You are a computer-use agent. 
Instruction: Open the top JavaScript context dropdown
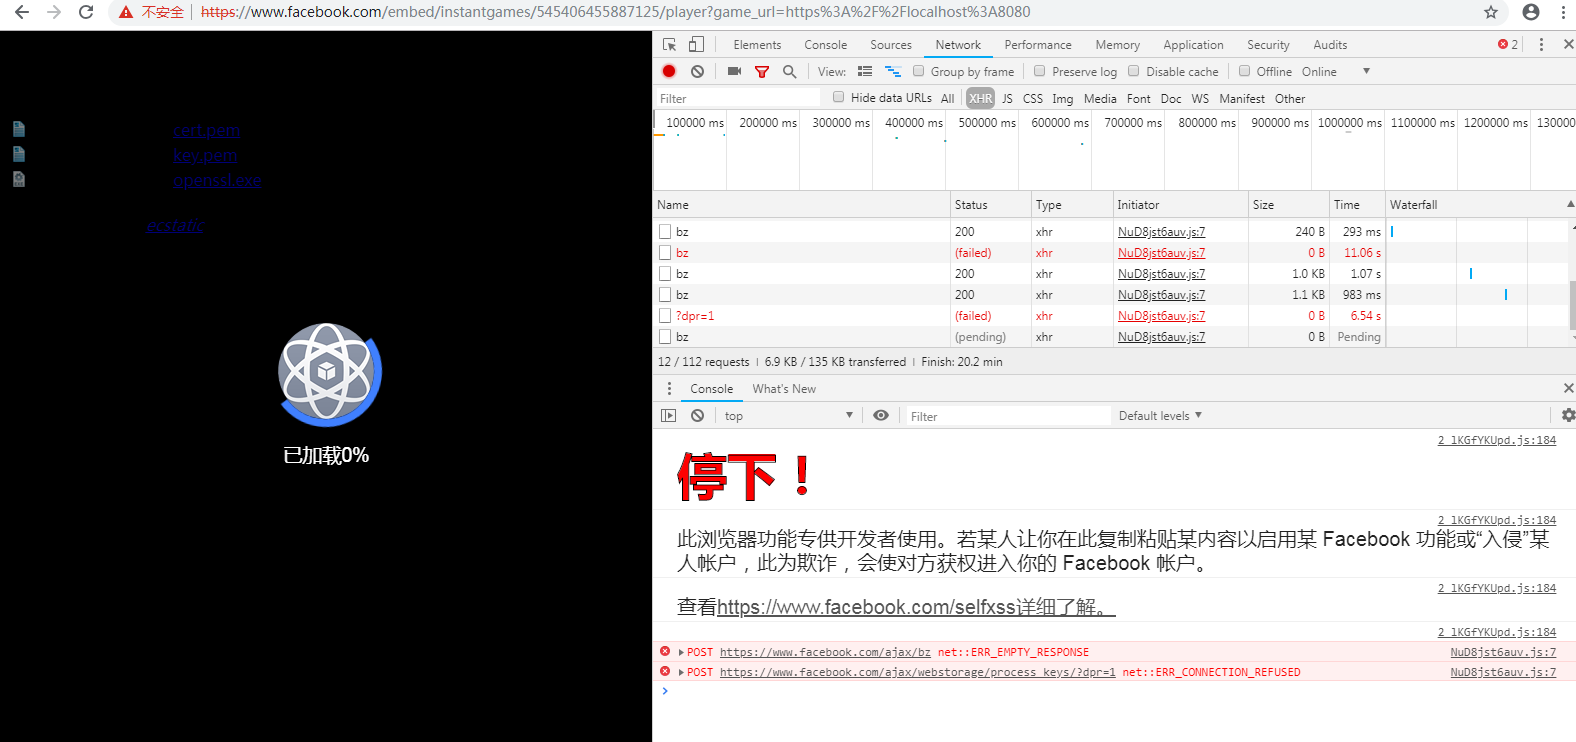(x=788, y=416)
